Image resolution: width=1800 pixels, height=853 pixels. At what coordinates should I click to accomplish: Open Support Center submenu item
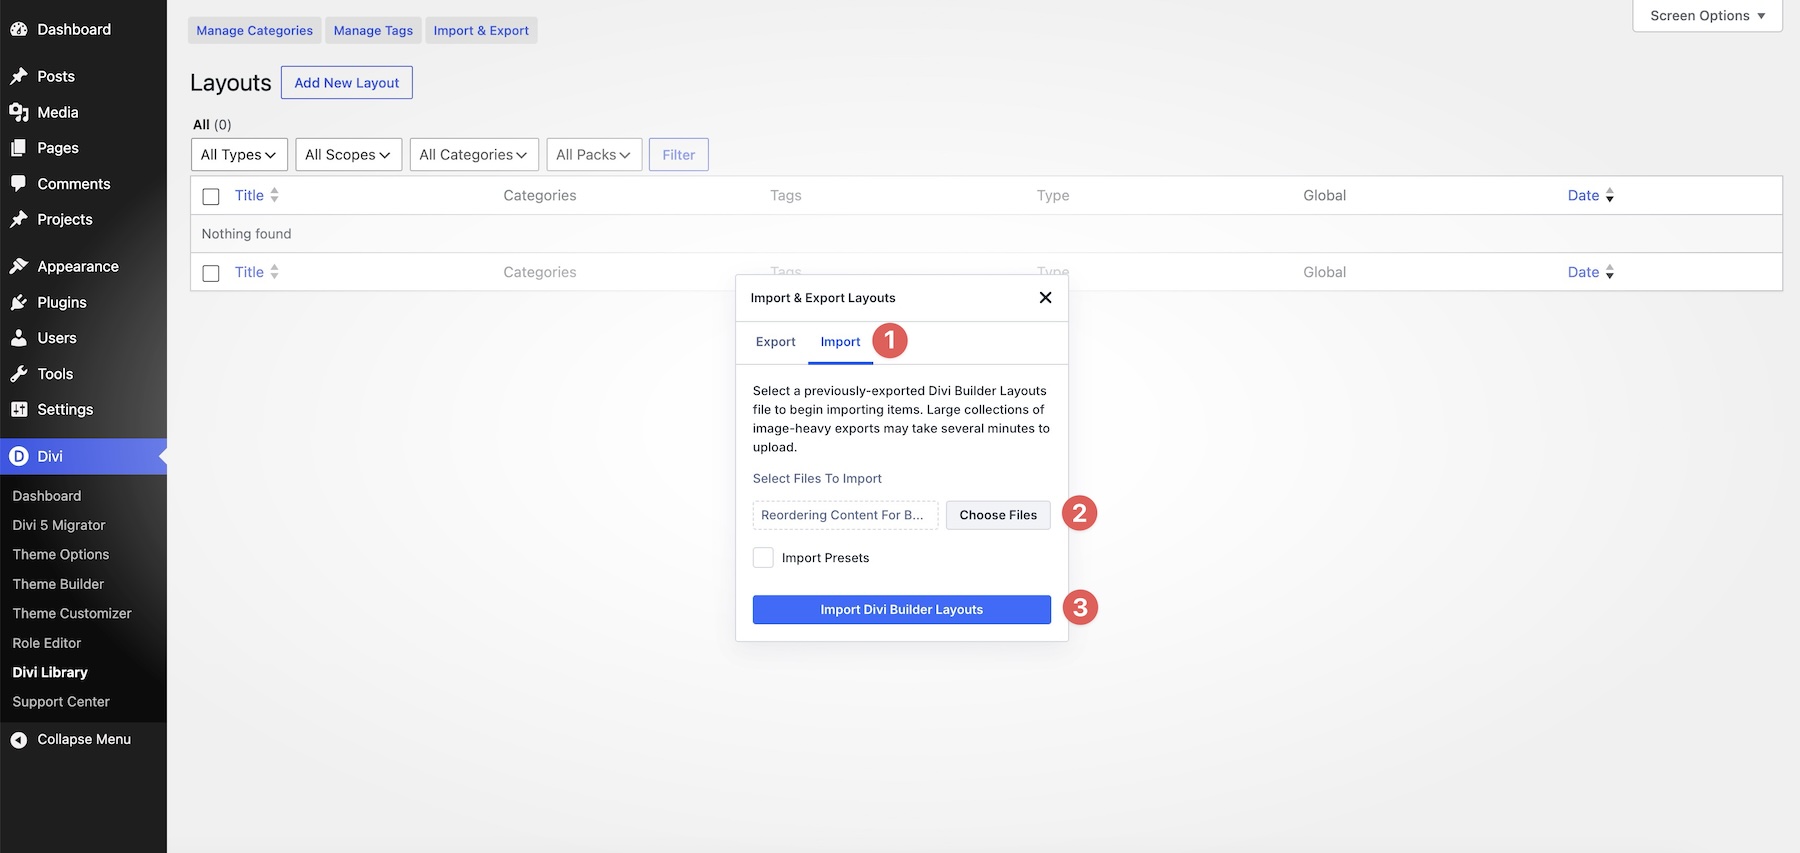coord(61,702)
